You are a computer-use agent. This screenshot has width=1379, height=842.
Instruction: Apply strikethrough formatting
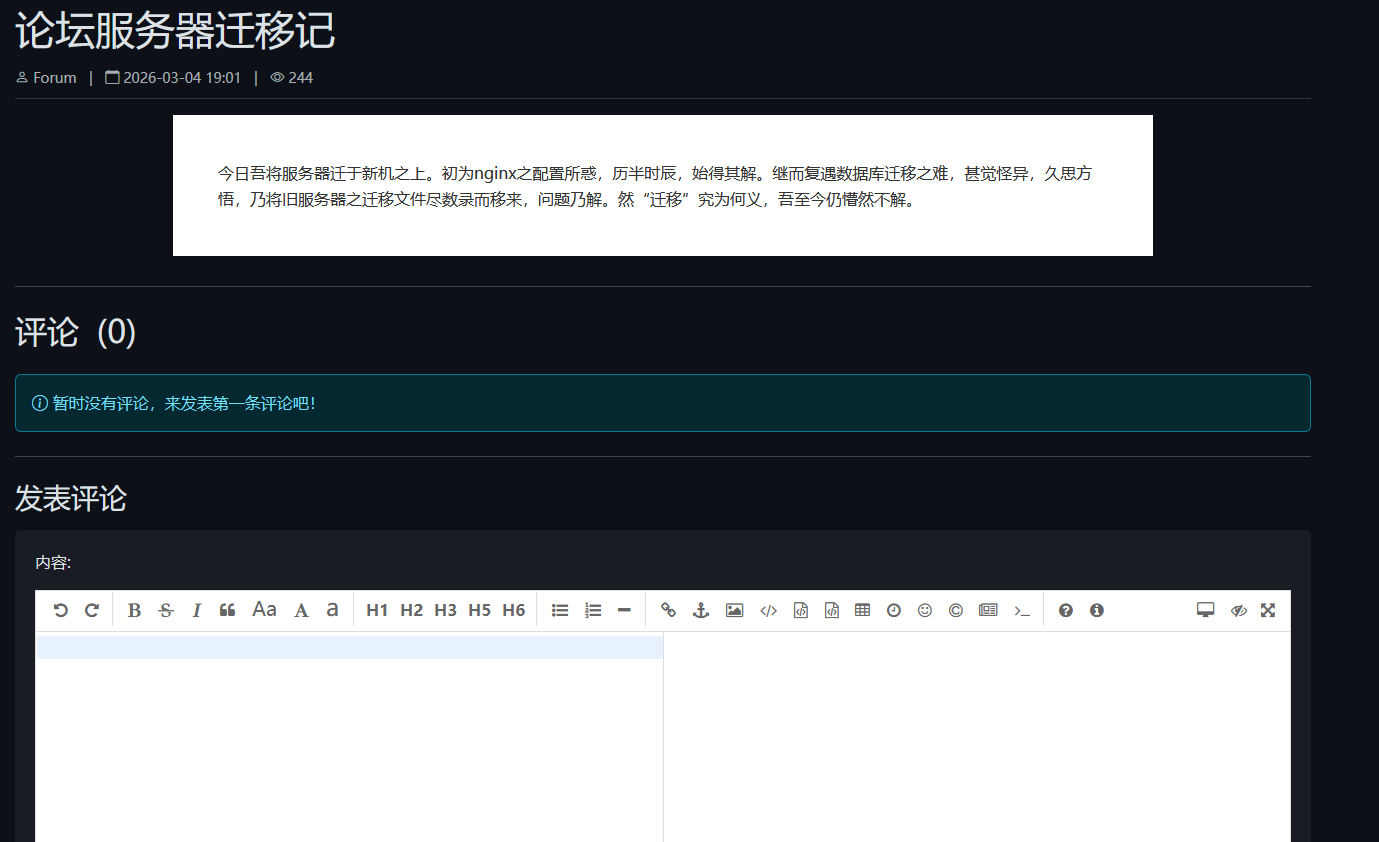click(x=166, y=610)
